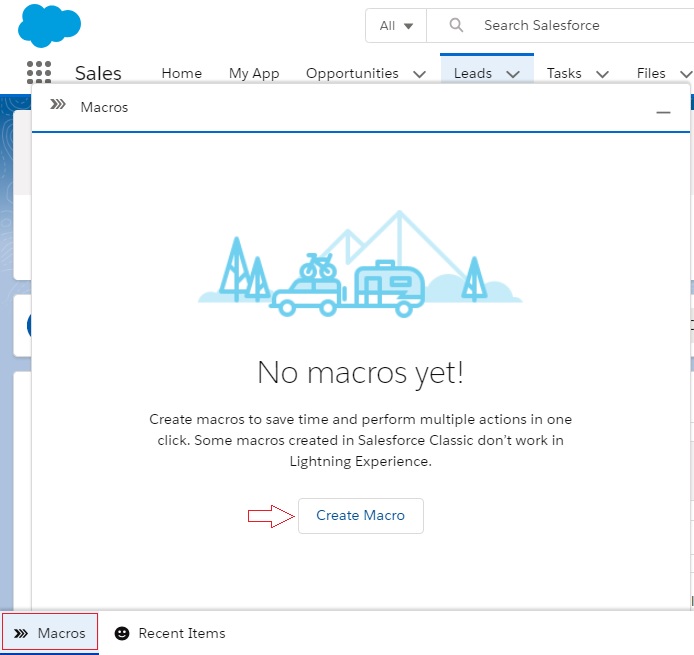Click the No macros yet! heading
The width and height of the screenshot is (694, 655).
[x=360, y=373]
